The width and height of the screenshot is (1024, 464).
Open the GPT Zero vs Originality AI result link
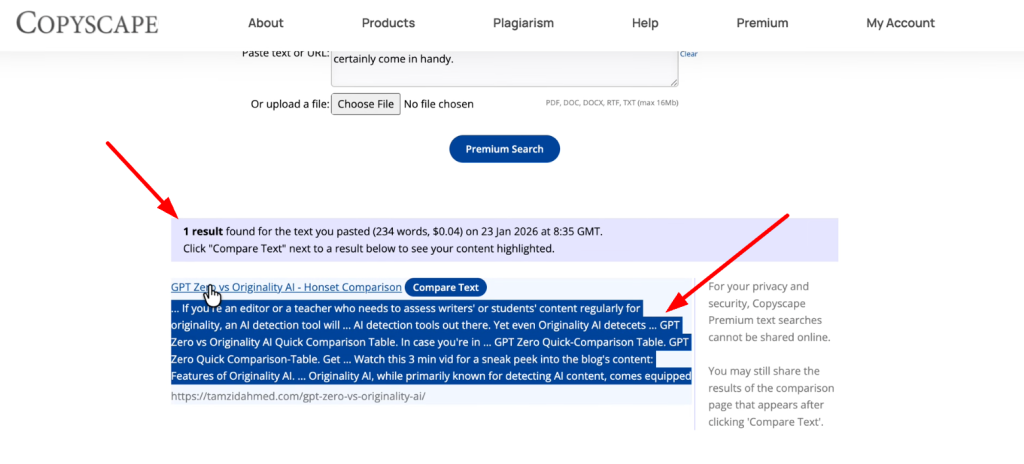[x=286, y=288]
